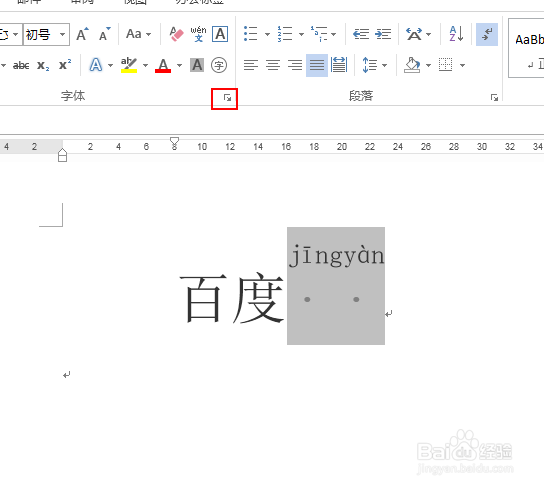
Task: Apply red font color
Action: pos(163,65)
